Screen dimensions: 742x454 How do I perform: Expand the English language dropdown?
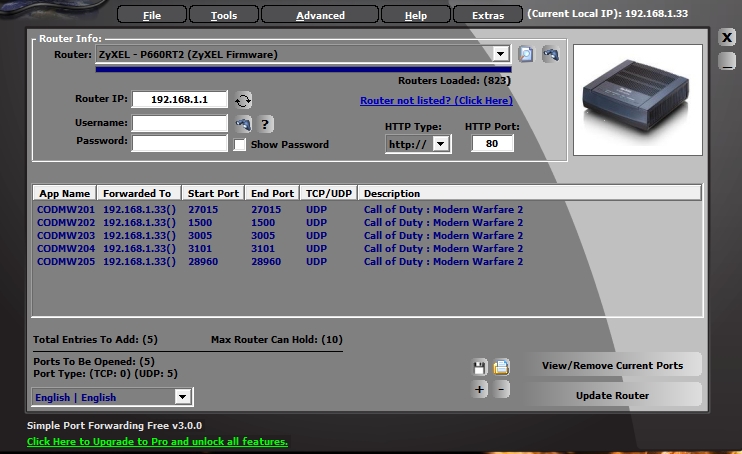coord(182,397)
